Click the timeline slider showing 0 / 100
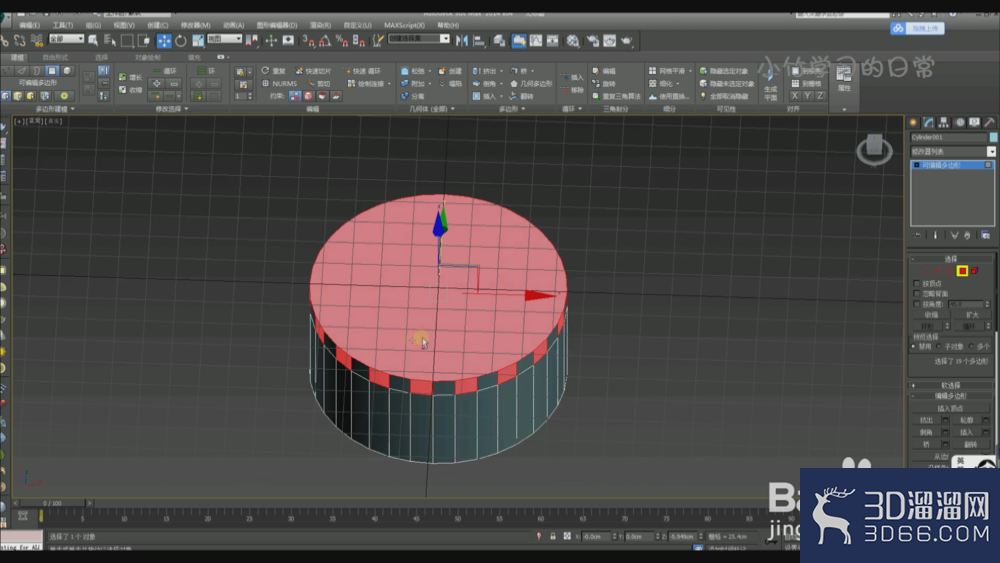This screenshot has height=563, width=1000. coord(53,503)
